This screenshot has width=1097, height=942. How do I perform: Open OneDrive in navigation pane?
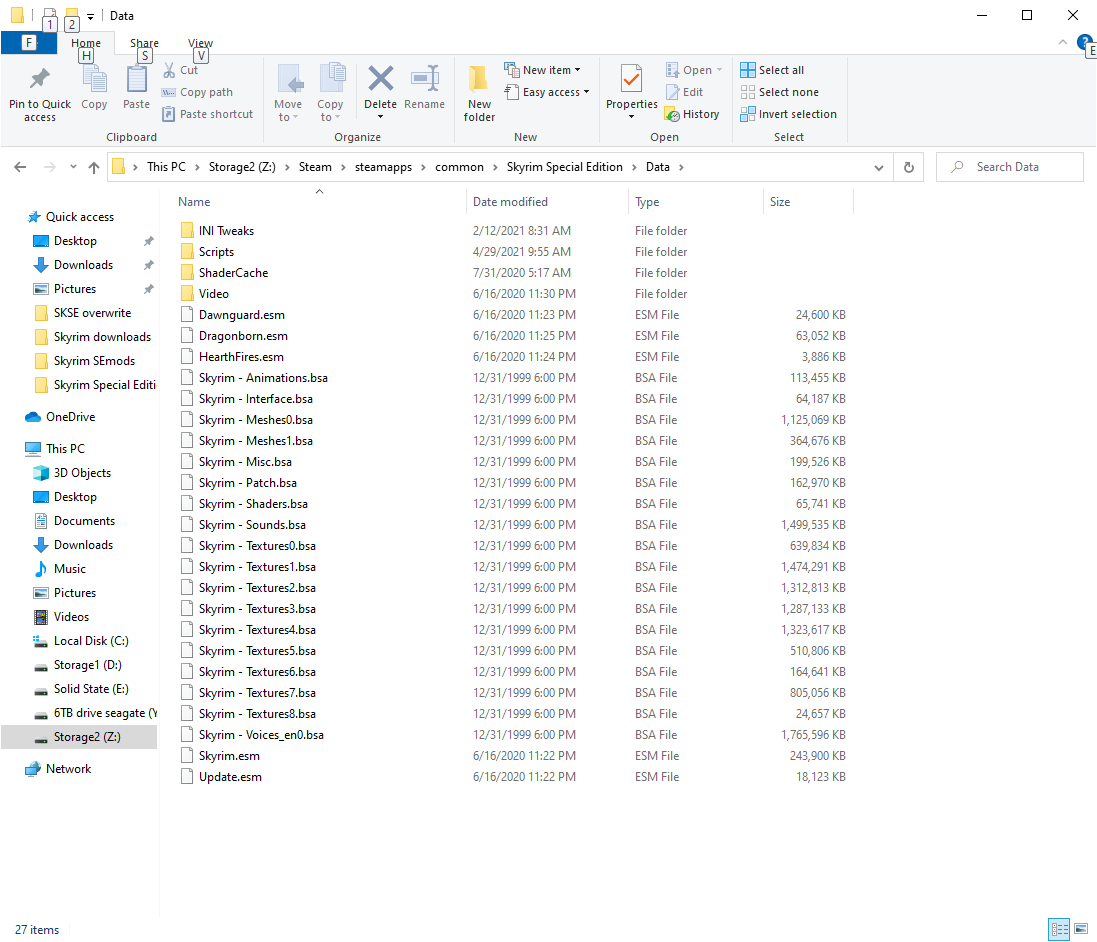60,417
